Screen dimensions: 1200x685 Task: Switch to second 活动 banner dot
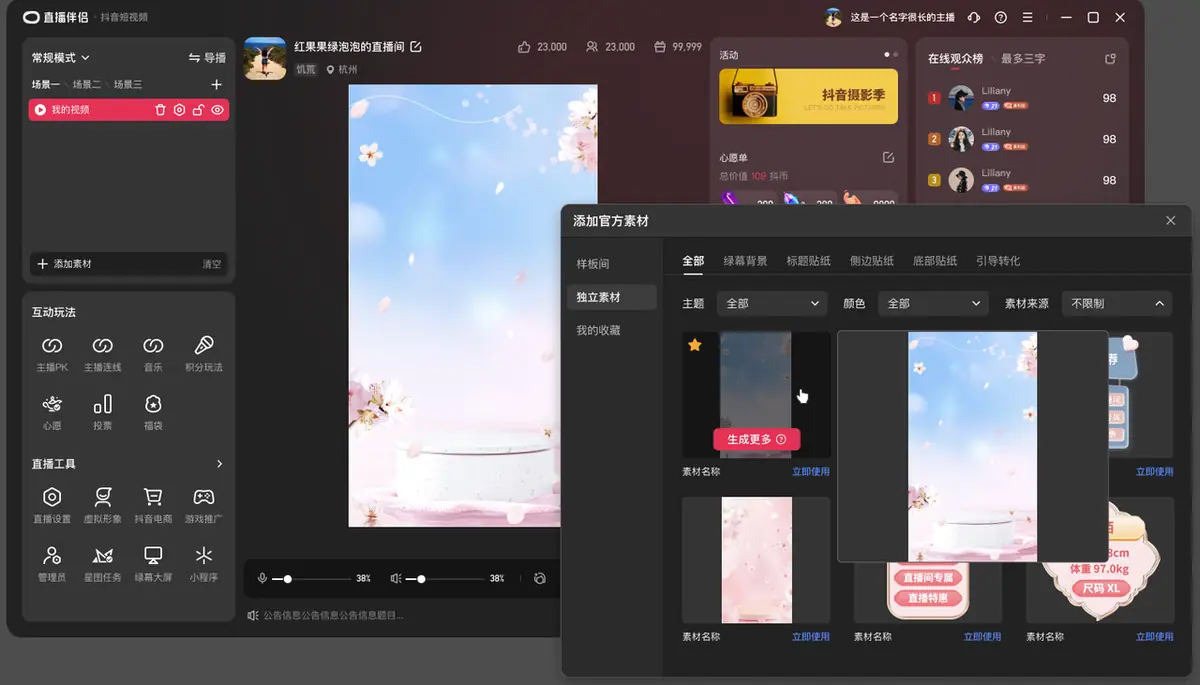click(895, 54)
